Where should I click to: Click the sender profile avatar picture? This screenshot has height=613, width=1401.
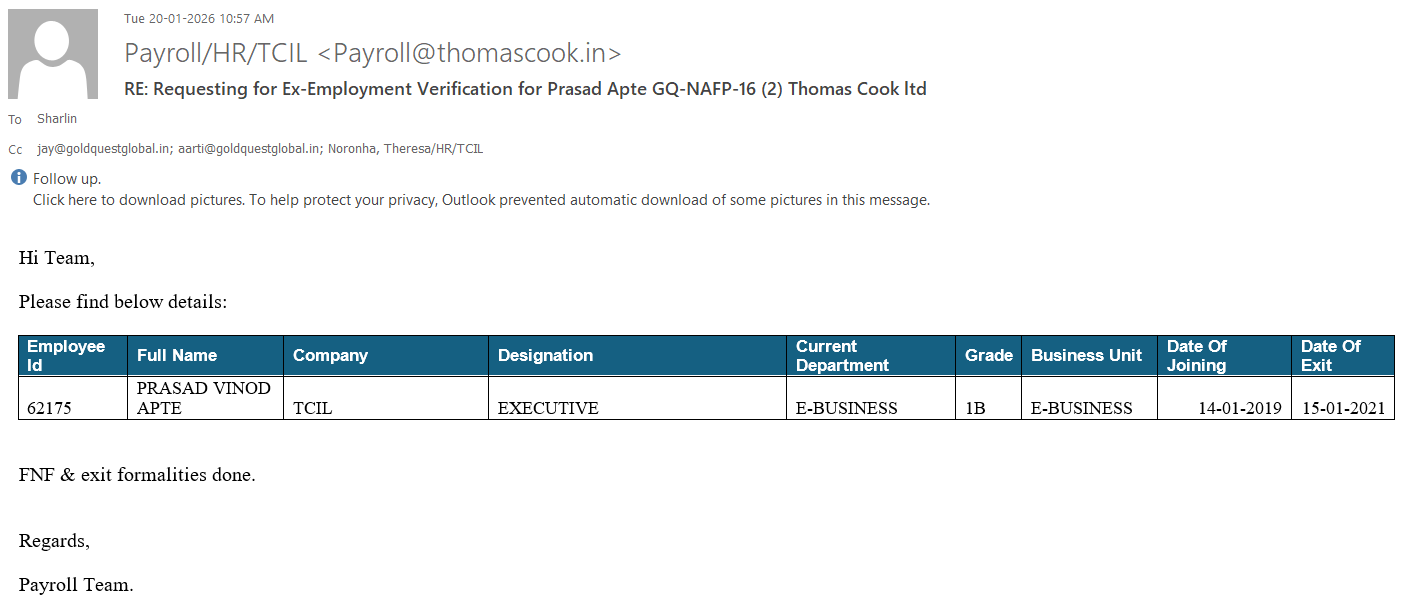pos(53,54)
